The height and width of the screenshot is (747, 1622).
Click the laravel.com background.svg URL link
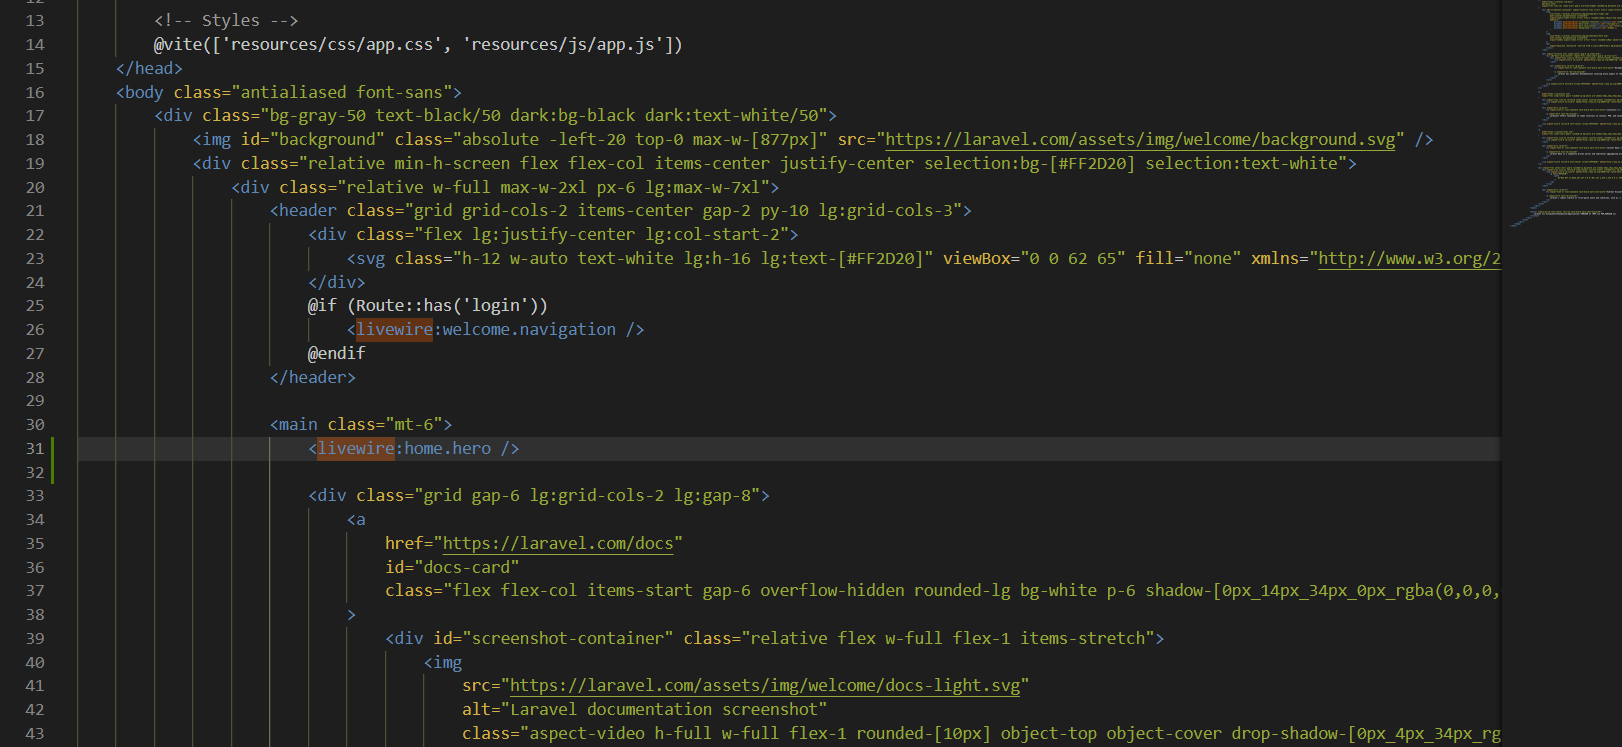1140,140
